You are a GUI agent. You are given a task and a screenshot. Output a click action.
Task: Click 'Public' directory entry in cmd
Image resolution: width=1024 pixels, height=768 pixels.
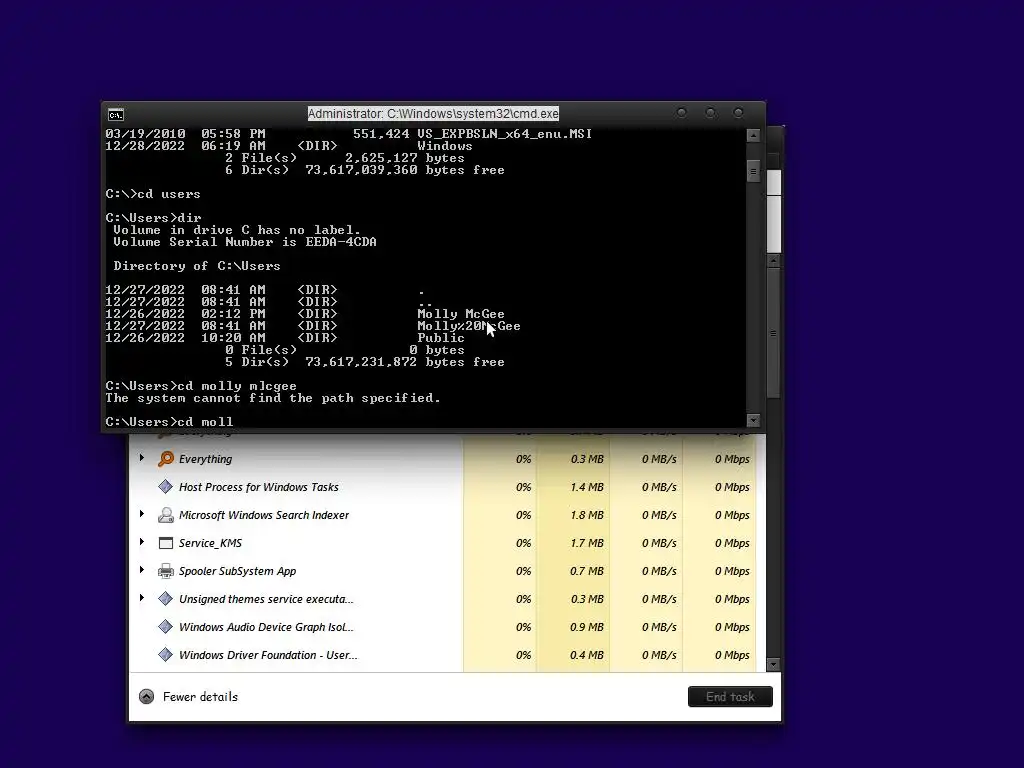(441, 338)
